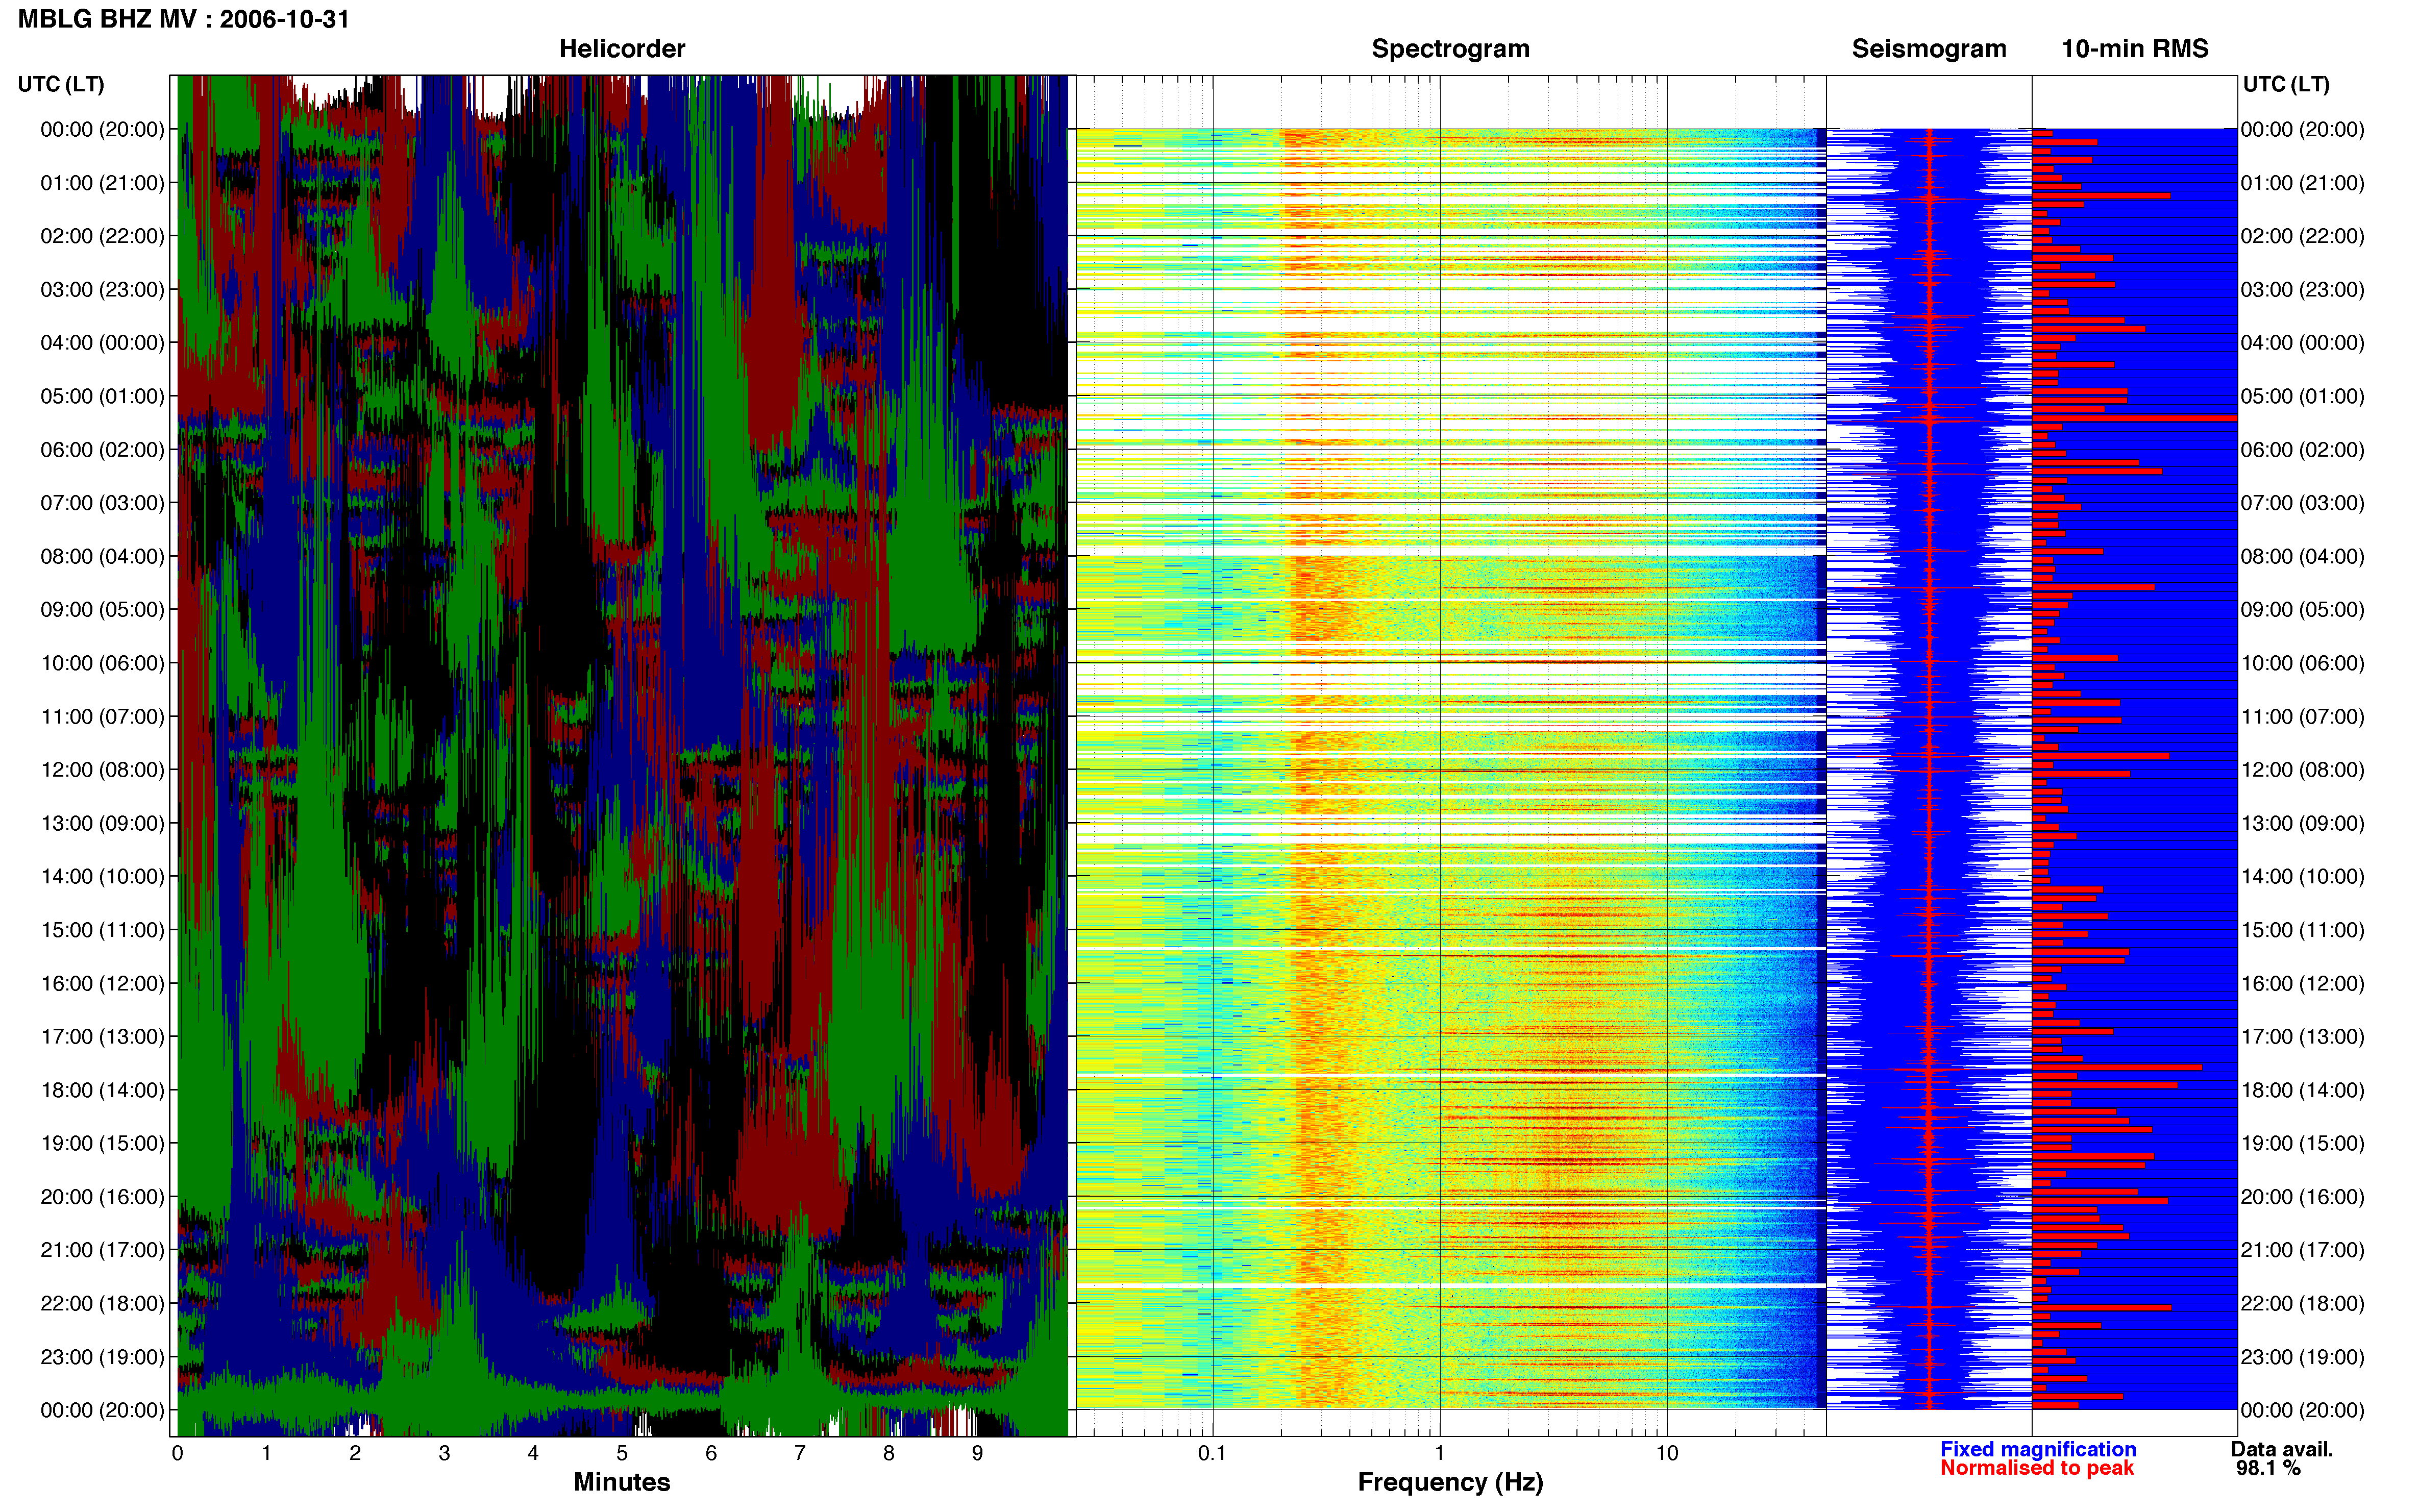Click the 'Seismogram' panel title
Viewport: 2419px width, 1512px height.
coord(1928,48)
